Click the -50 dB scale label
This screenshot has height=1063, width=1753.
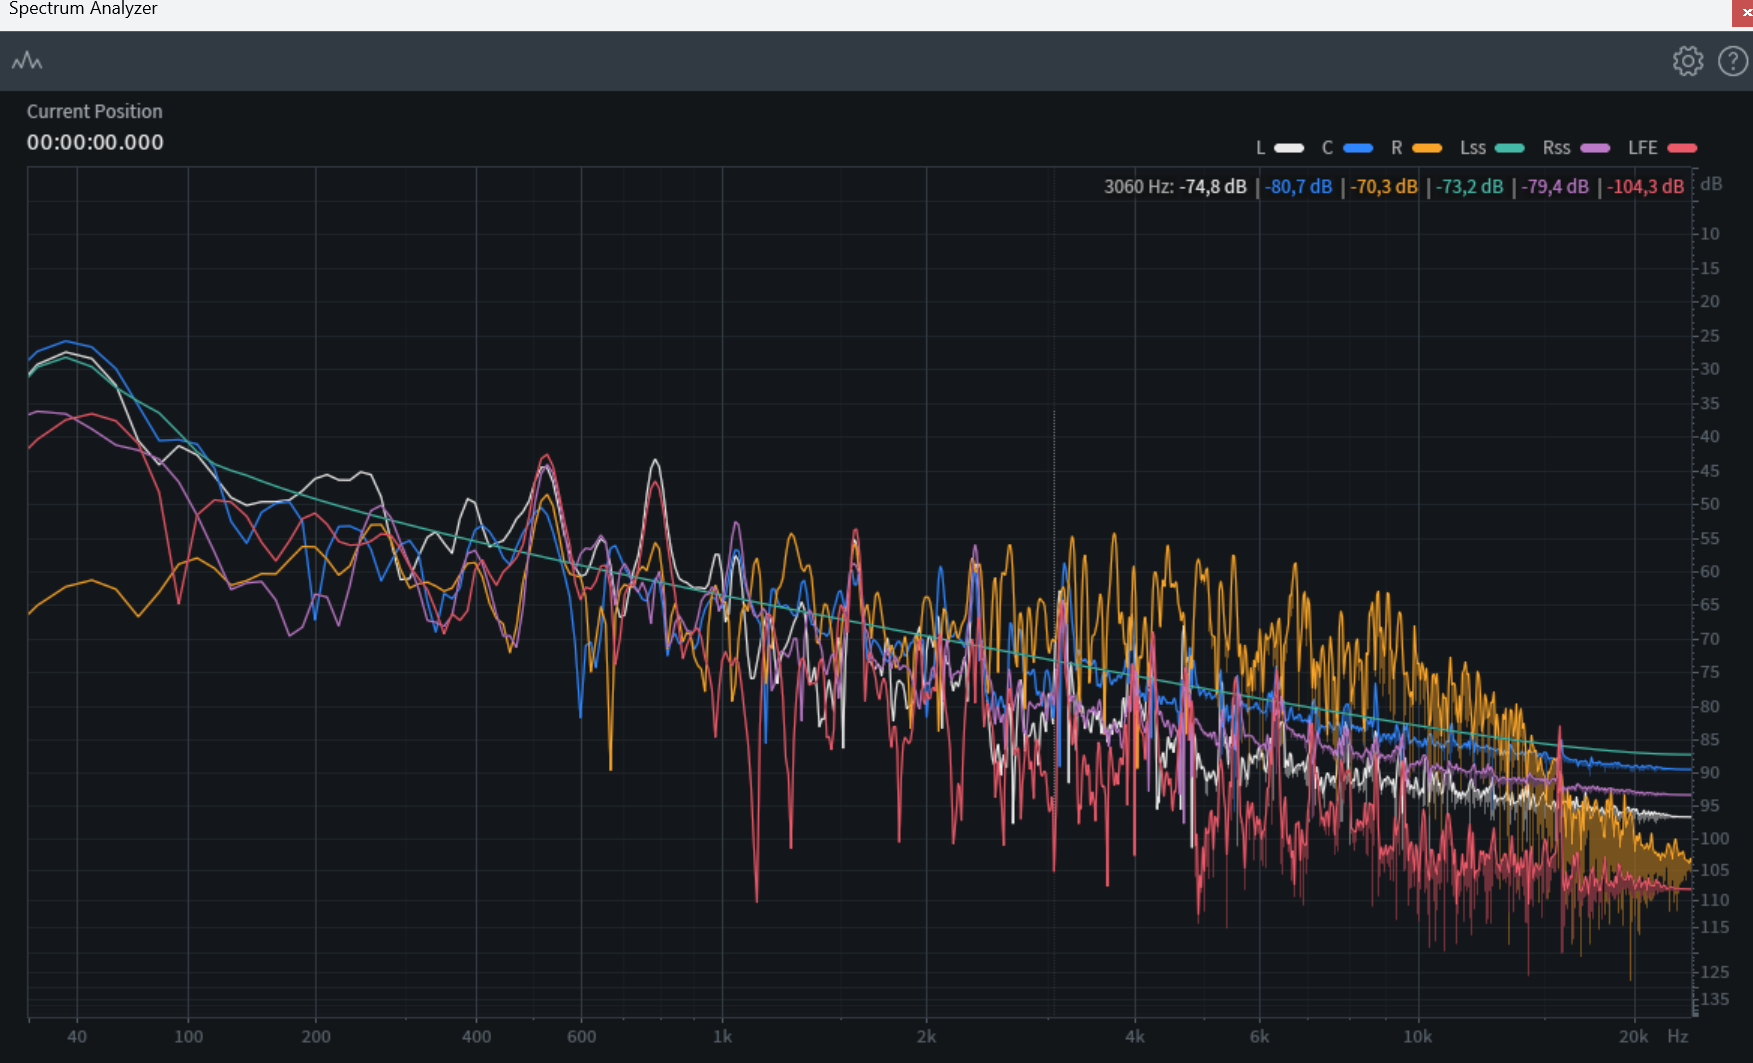[1708, 504]
